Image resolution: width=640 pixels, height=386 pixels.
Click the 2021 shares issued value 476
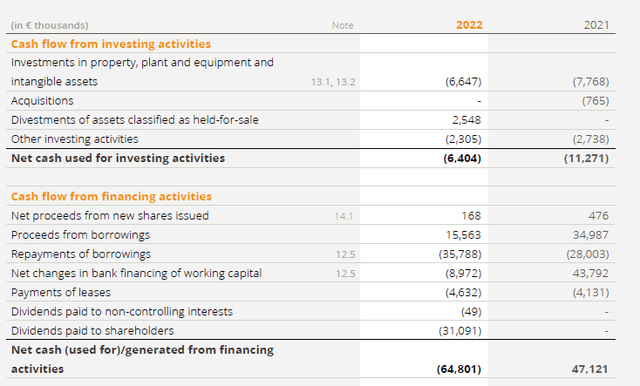598,216
